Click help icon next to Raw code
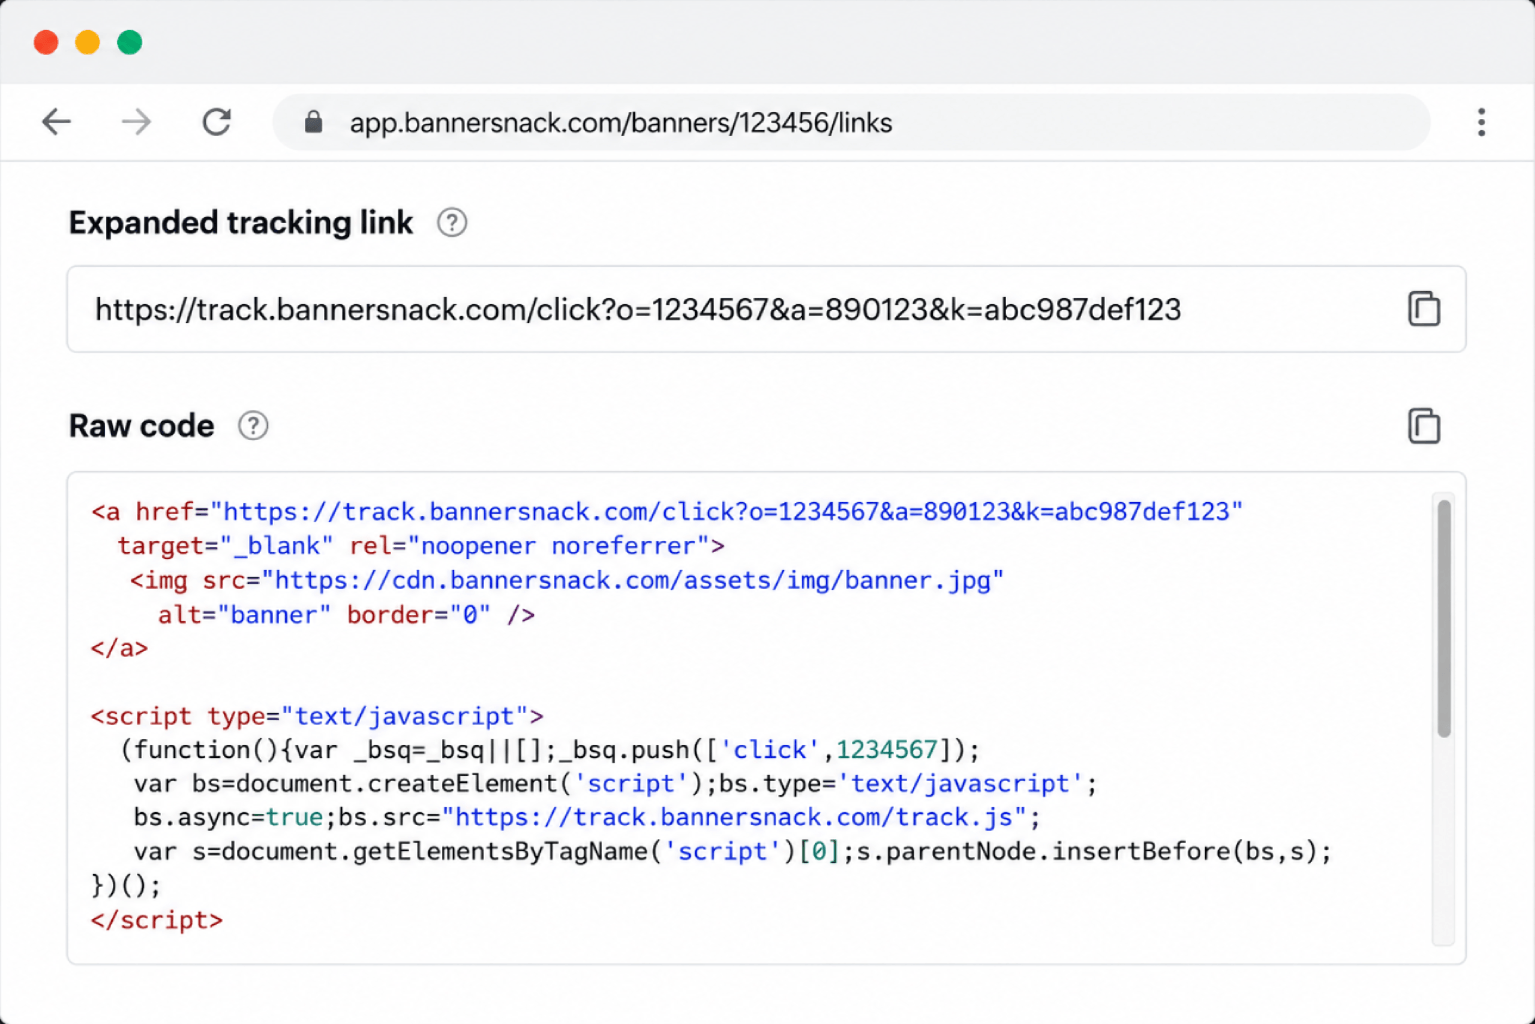 253,426
